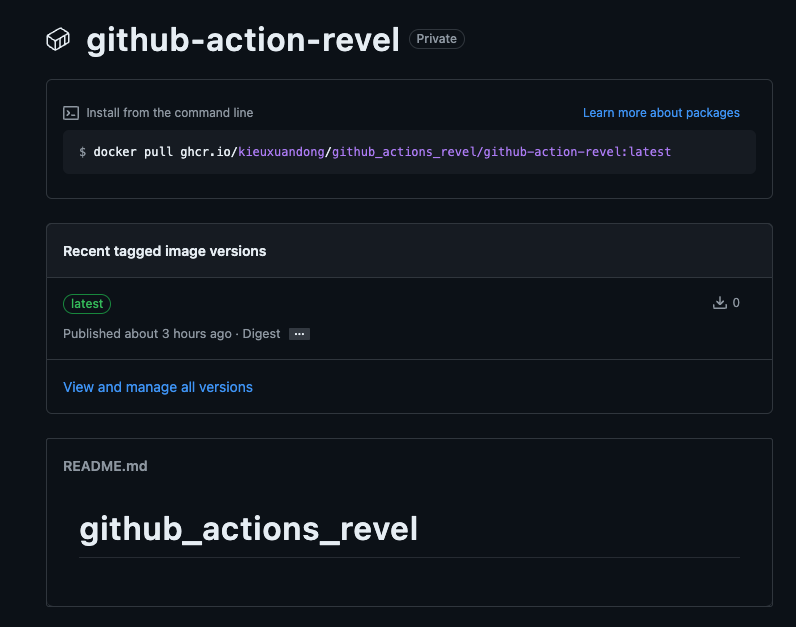Click the download count number 0
Viewport: 796px width, 627px height.
(x=736, y=303)
